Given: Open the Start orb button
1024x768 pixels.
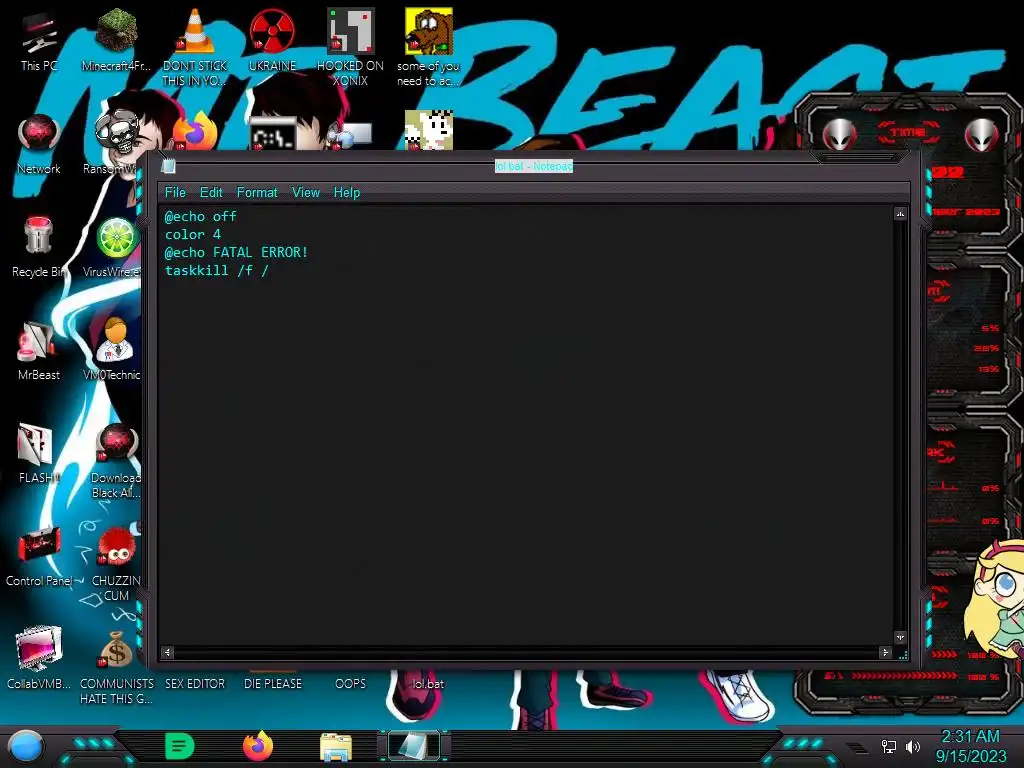Looking at the screenshot, I should coord(26,747).
